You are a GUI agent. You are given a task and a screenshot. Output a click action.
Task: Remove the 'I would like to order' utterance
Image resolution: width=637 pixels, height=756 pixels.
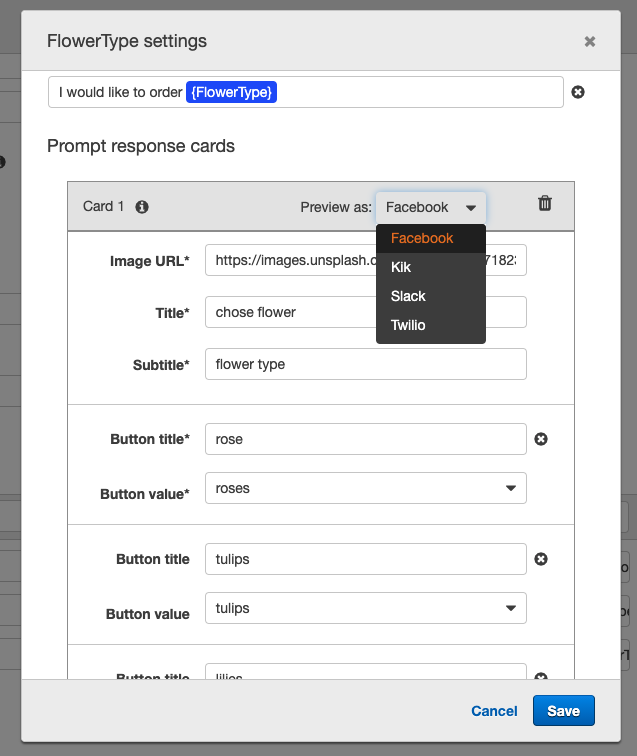pyautogui.click(x=578, y=92)
